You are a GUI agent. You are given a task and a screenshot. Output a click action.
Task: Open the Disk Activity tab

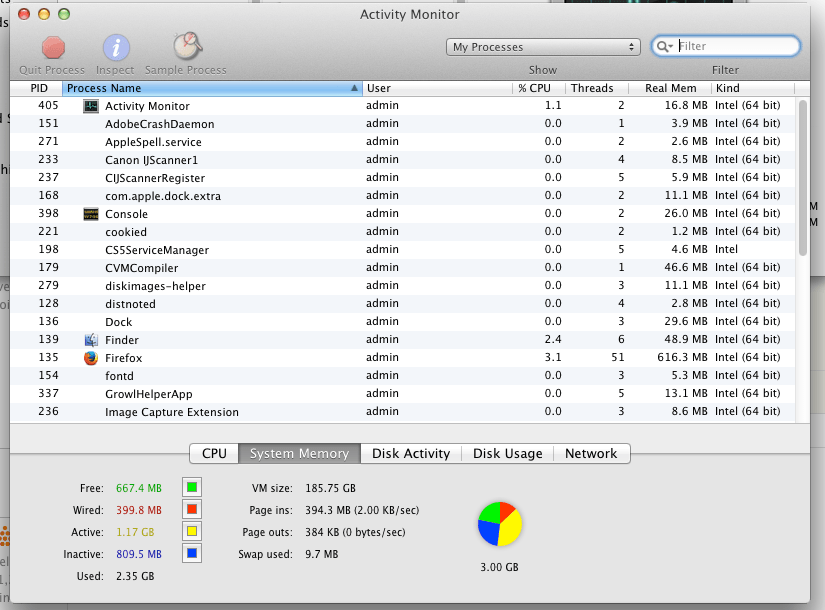[x=411, y=454]
